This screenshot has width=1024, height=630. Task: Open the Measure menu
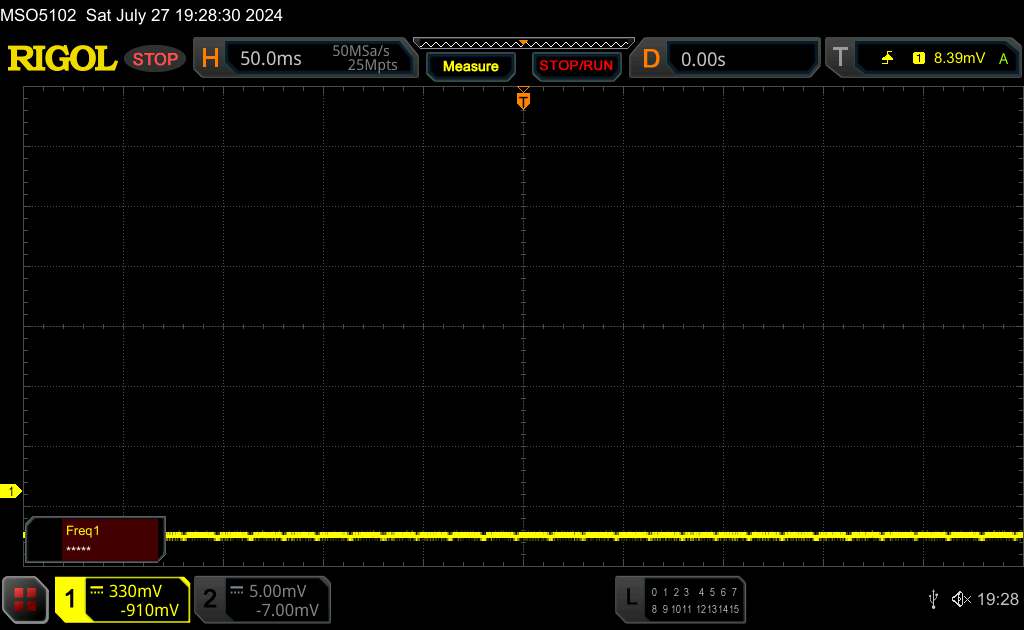[x=471, y=66]
